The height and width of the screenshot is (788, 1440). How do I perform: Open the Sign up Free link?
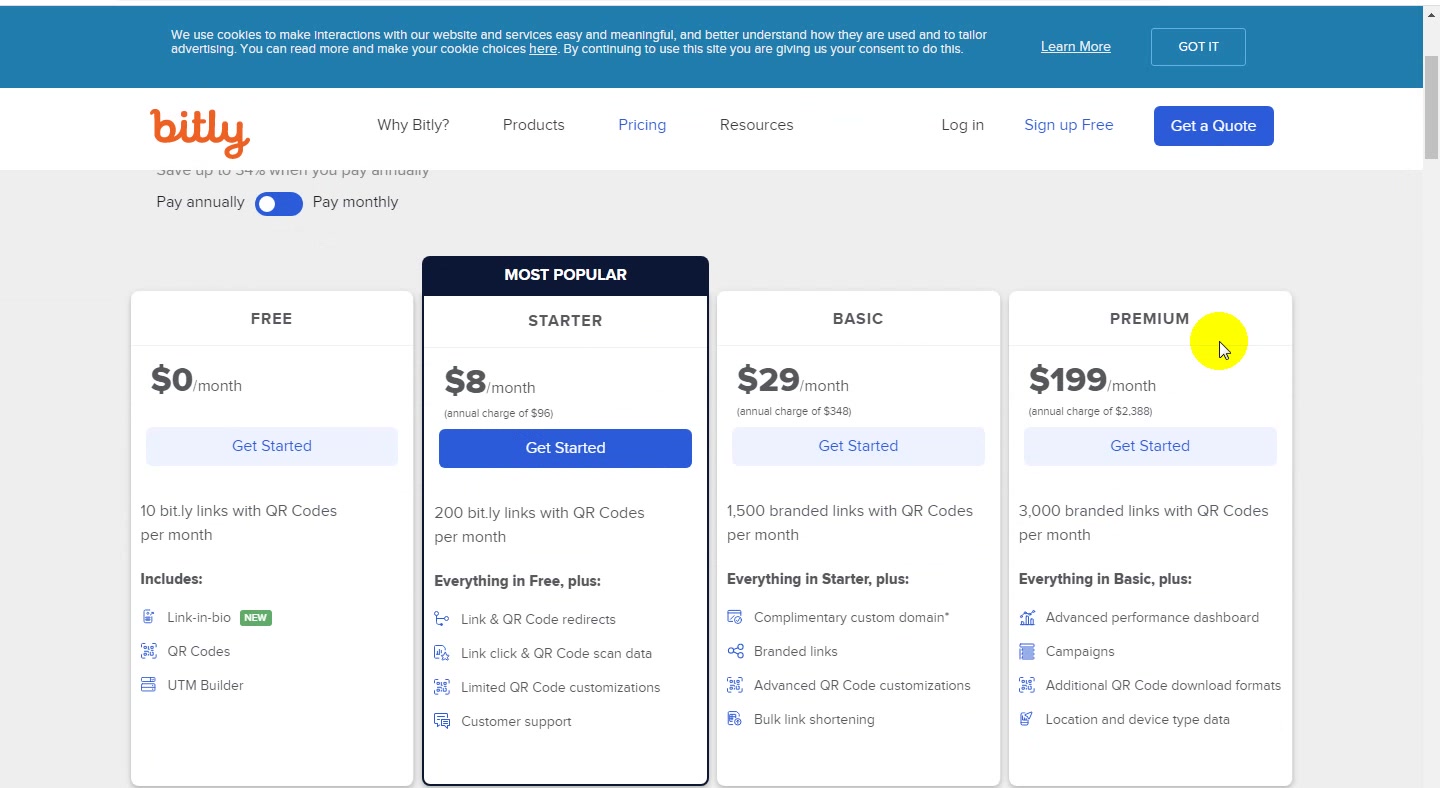point(1069,125)
